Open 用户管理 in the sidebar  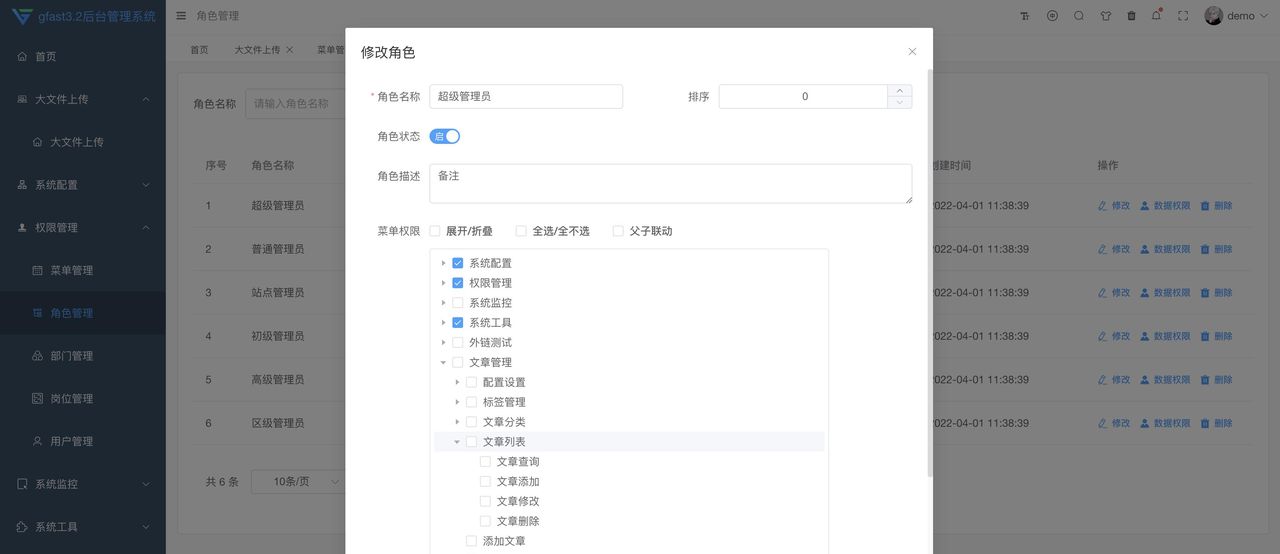tap(83, 441)
